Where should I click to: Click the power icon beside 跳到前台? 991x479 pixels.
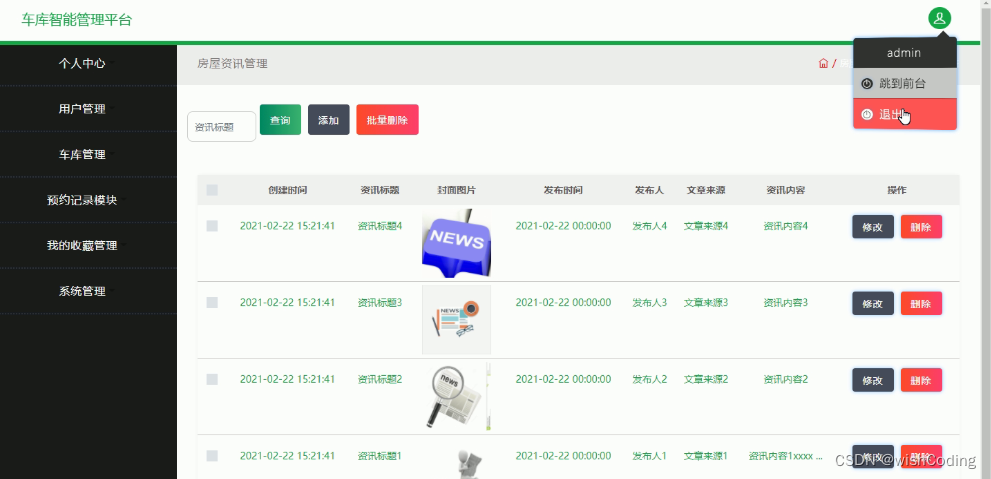pyautogui.click(x=867, y=84)
